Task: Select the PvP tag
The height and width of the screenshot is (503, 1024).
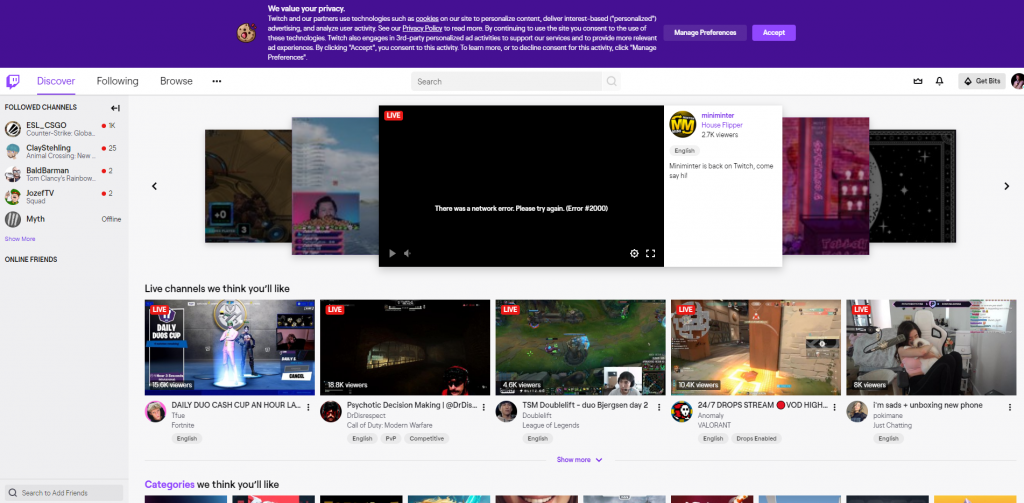Action: 391,439
